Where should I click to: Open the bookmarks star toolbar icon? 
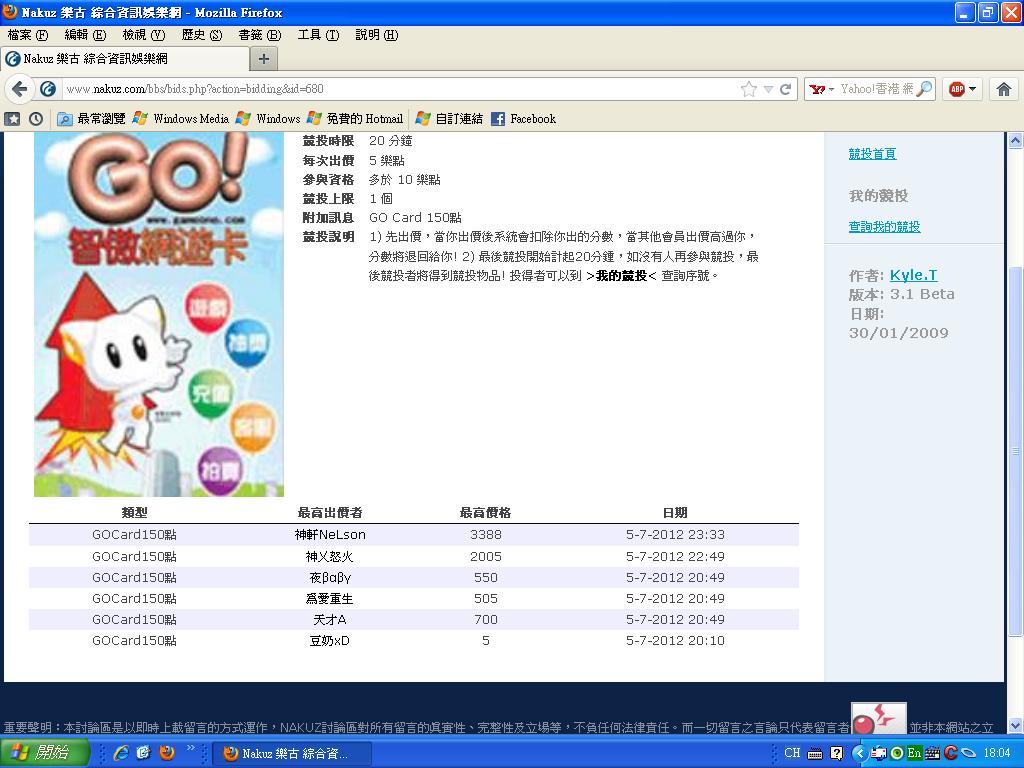(x=12, y=119)
